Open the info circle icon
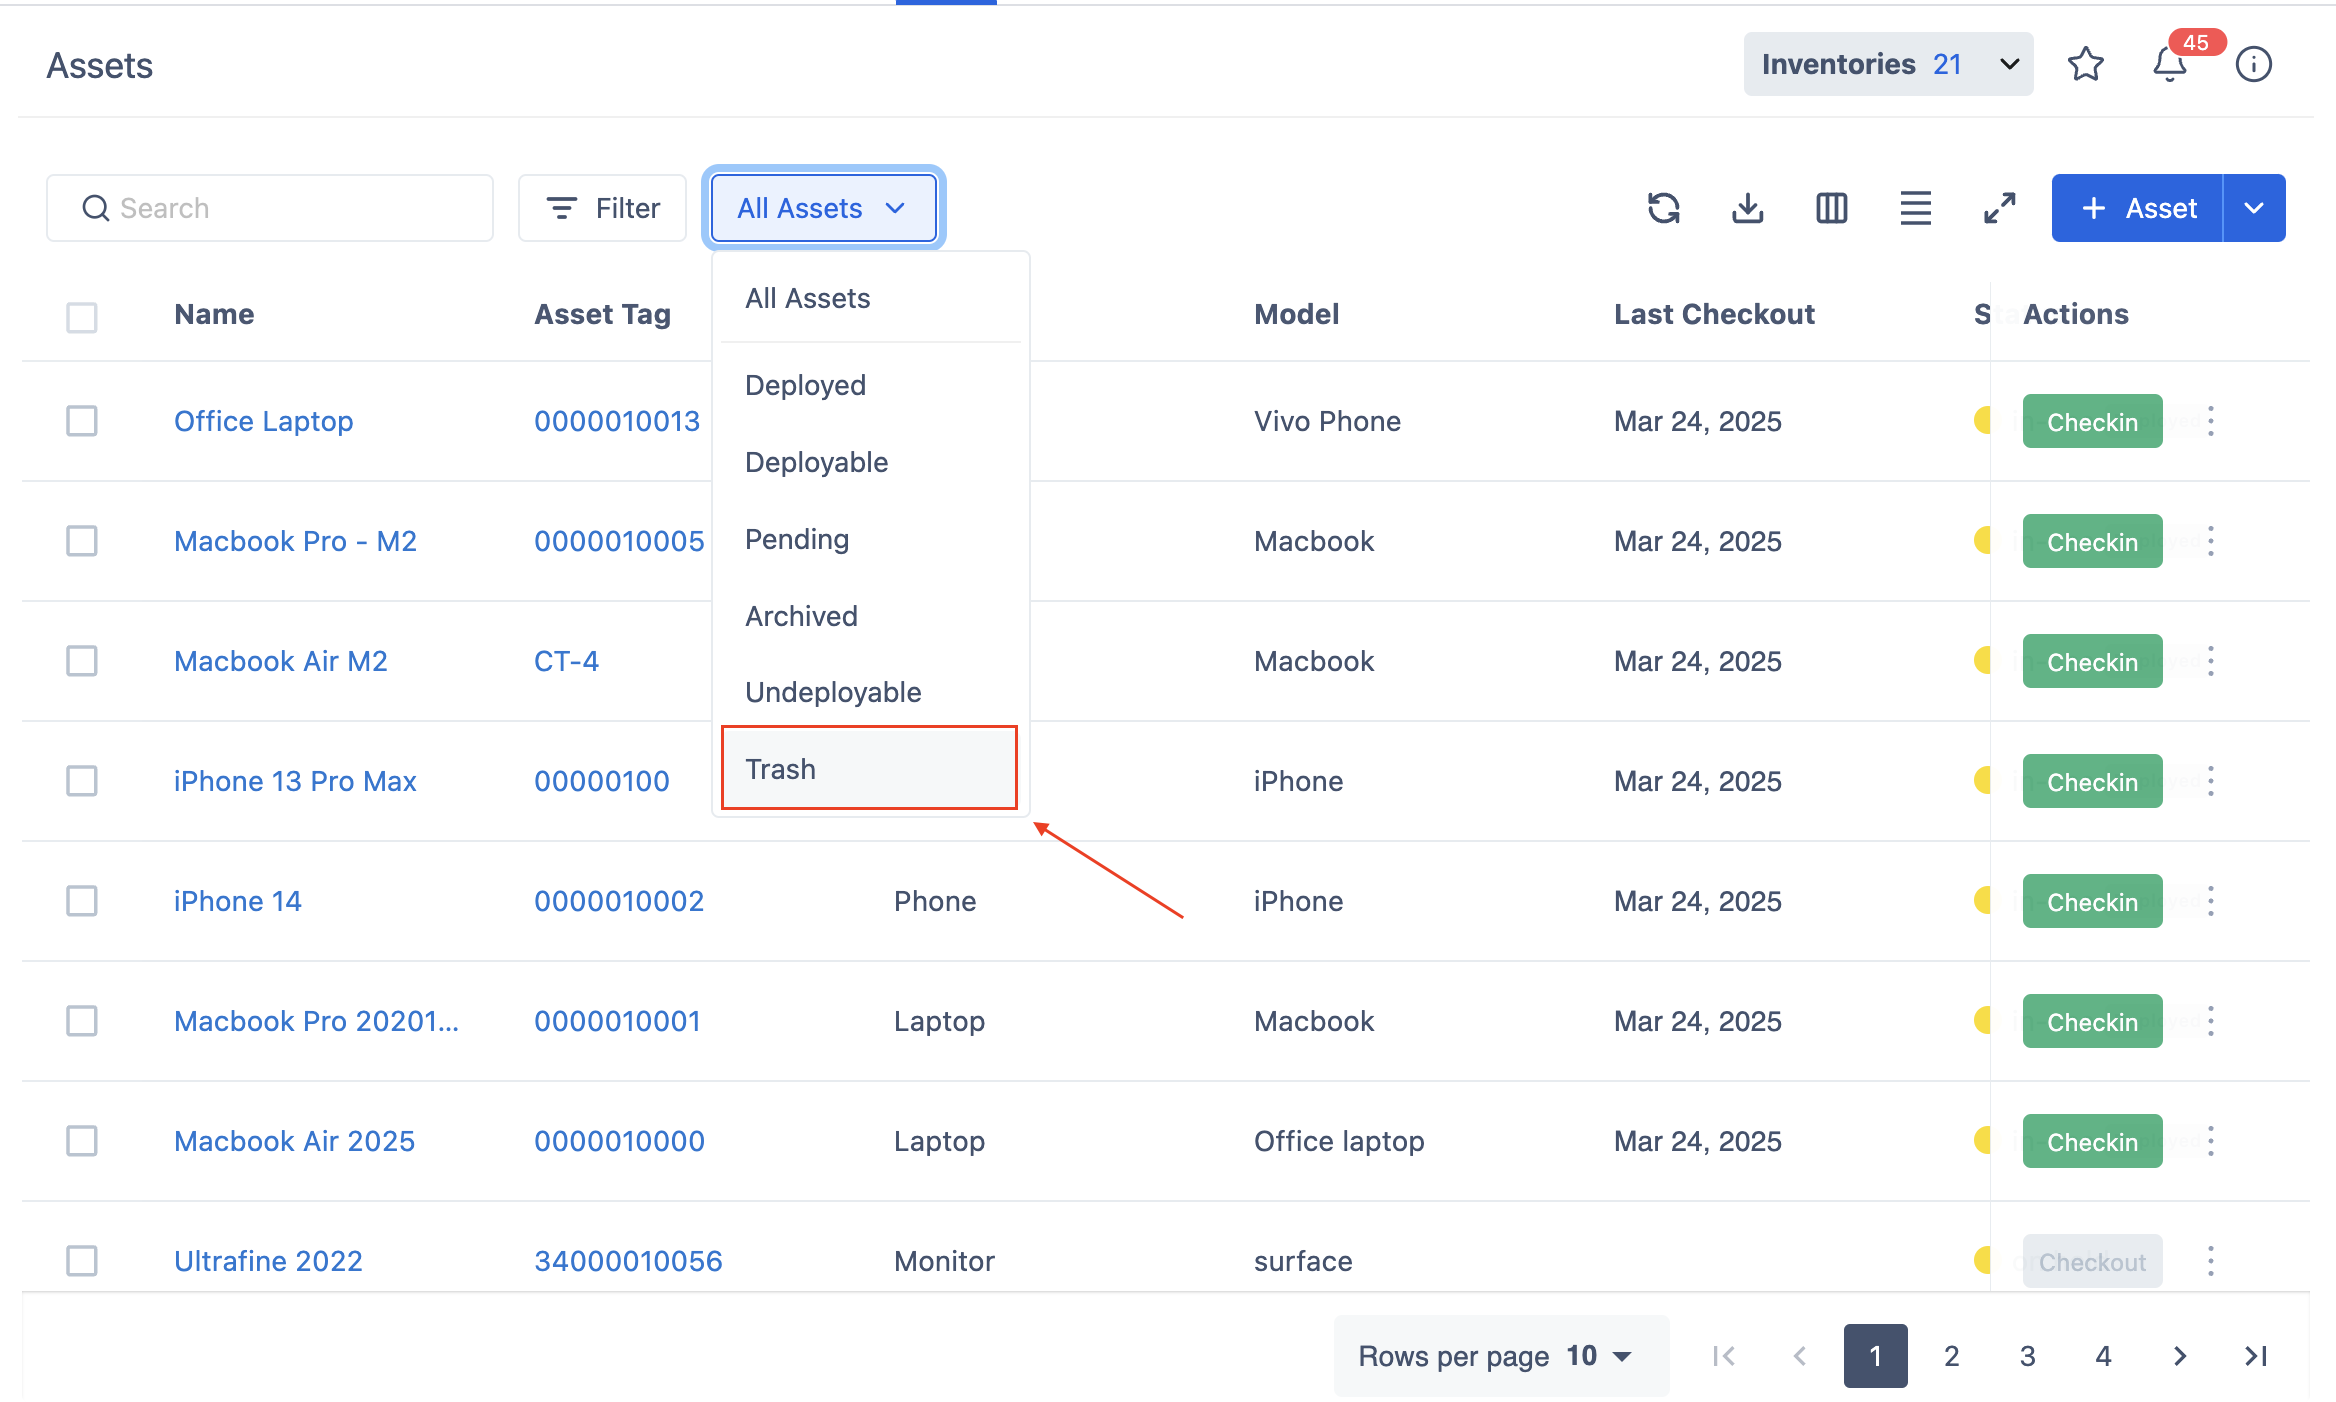Viewport: 2336px width, 1402px height. click(x=2253, y=65)
